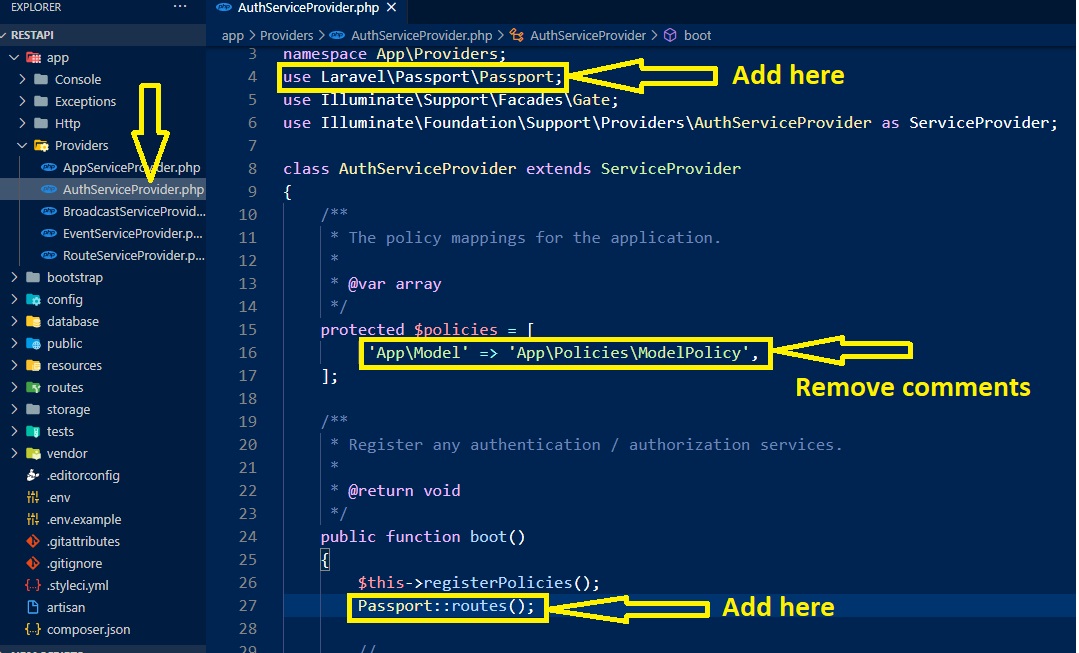
Task: Select Providers in the breadcrumb path
Action: click(286, 35)
